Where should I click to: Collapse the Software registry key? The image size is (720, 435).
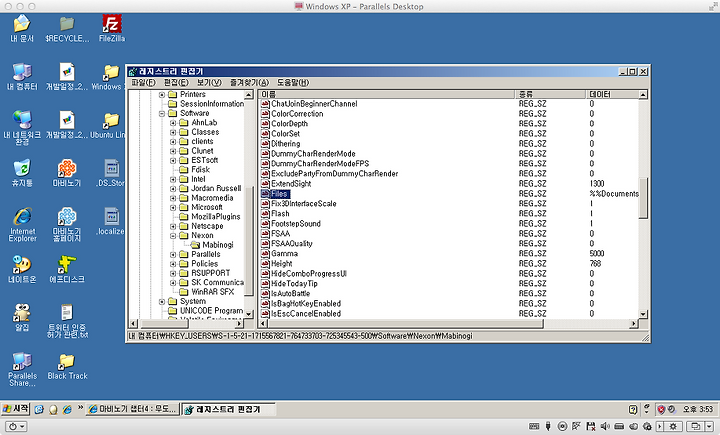(x=162, y=113)
